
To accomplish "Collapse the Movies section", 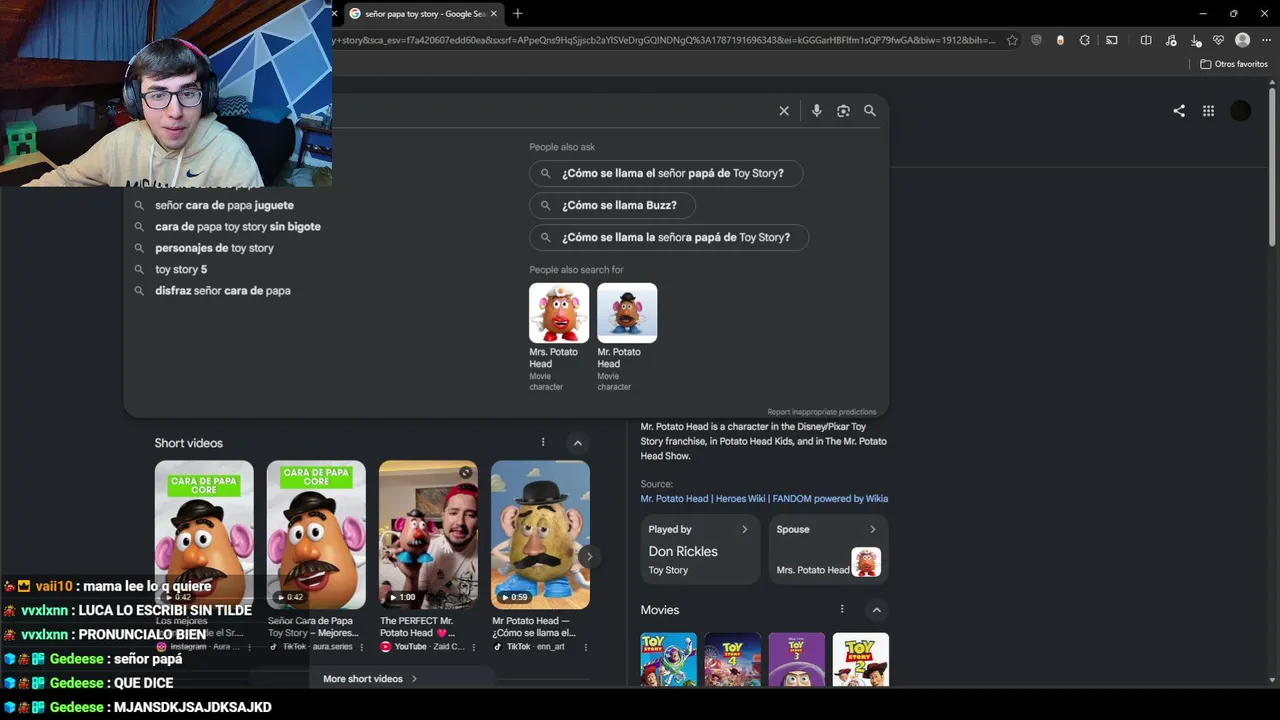I will pos(876,609).
